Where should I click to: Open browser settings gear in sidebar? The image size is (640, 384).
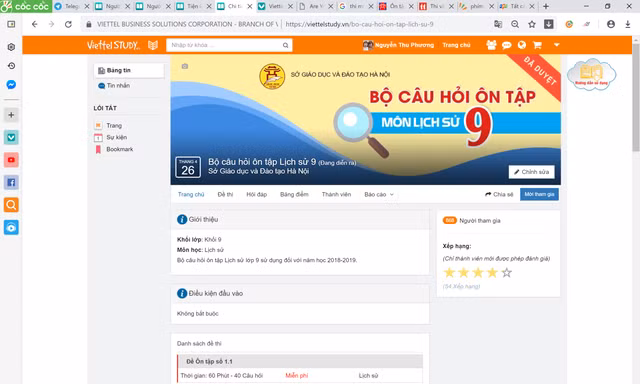[11, 47]
